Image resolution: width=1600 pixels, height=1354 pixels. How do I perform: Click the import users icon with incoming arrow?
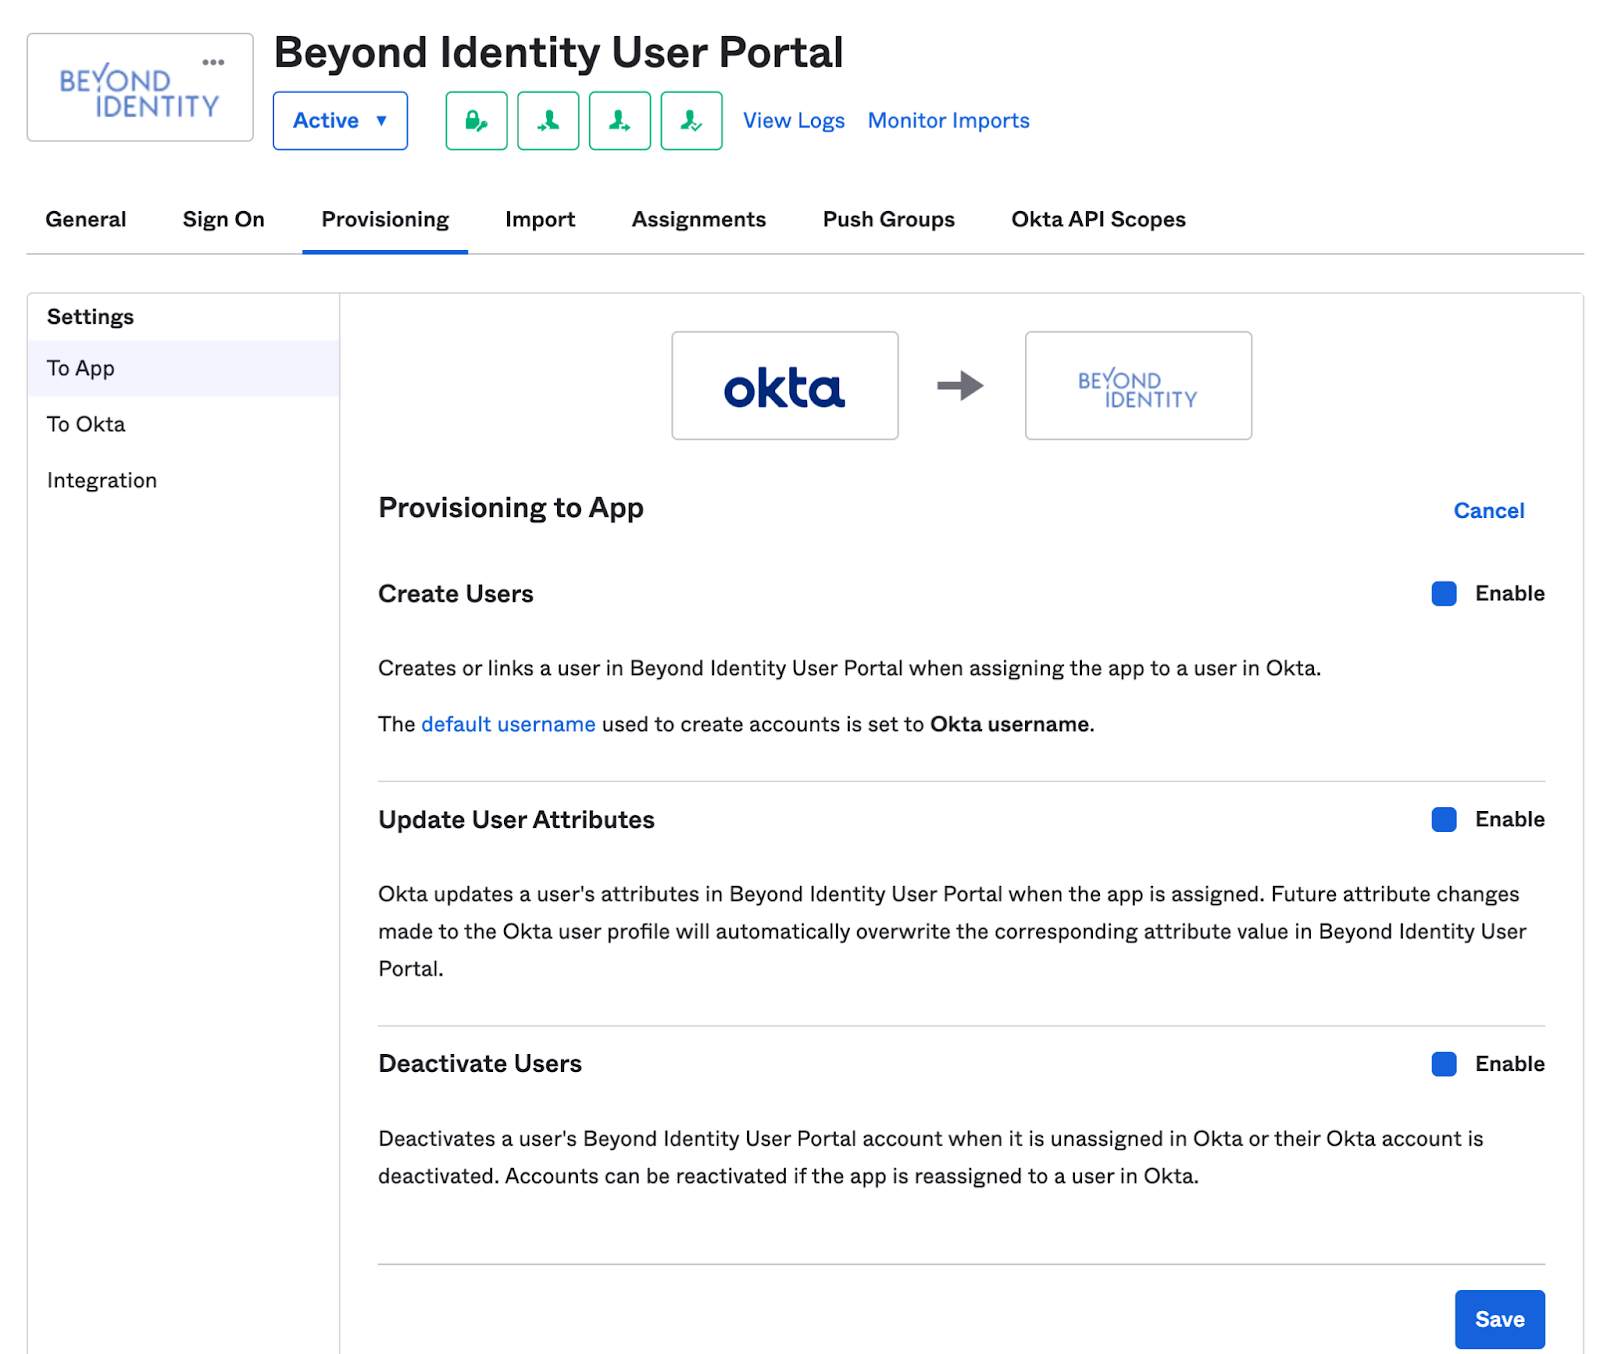click(x=548, y=121)
